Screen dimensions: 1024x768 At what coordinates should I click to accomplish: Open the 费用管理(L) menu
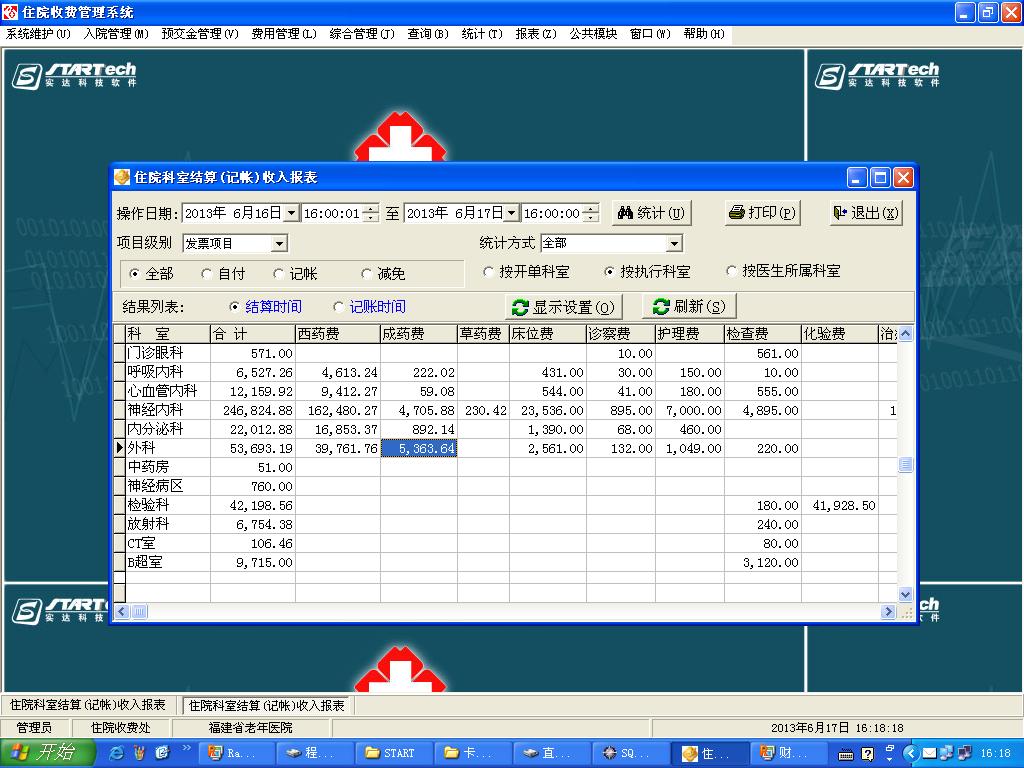click(283, 34)
